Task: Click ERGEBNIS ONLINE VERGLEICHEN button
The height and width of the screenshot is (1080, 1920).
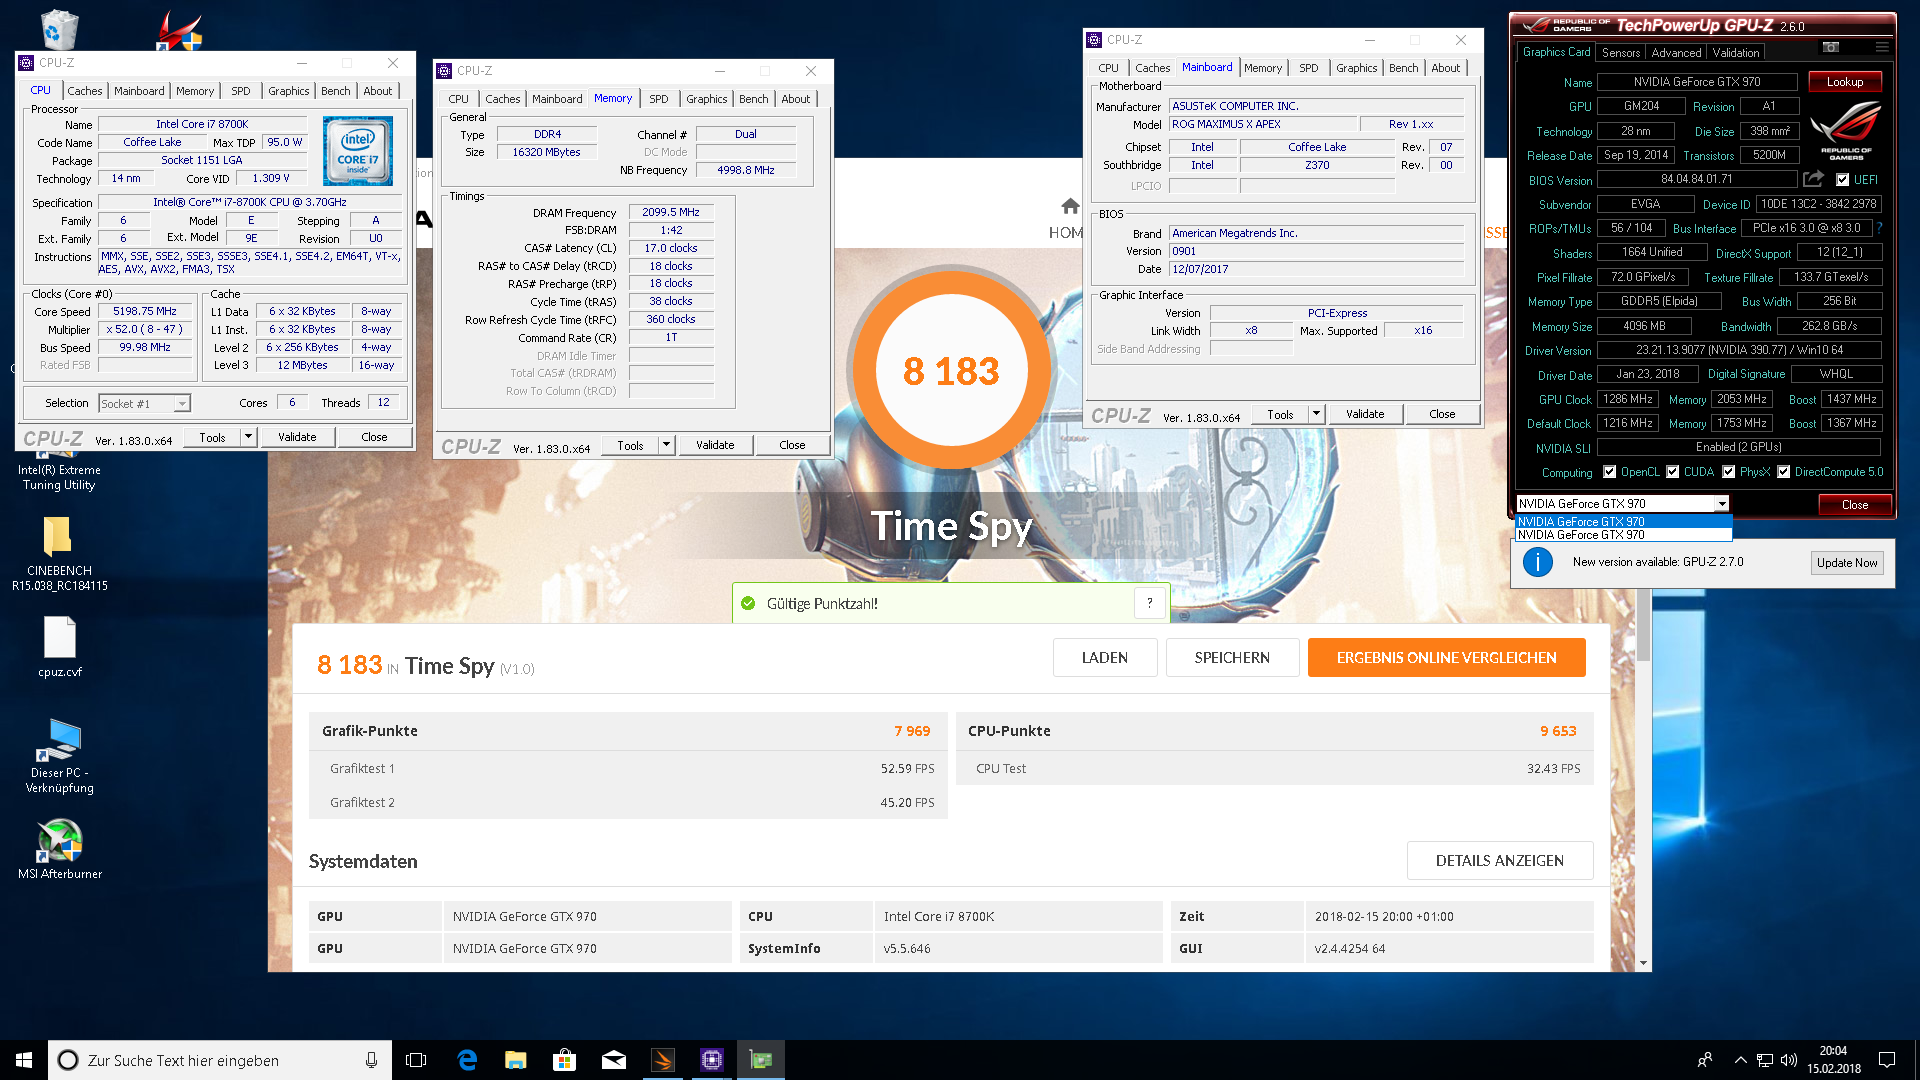Action: point(1446,658)
